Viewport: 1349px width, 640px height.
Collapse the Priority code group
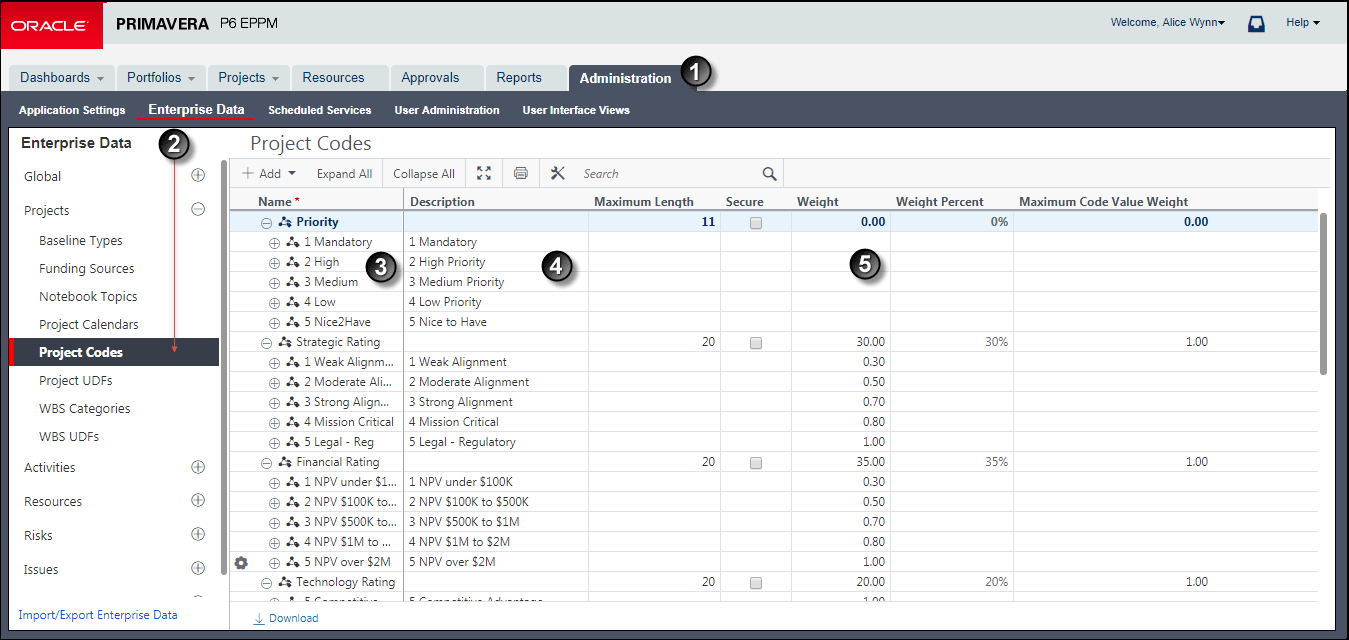267,223
